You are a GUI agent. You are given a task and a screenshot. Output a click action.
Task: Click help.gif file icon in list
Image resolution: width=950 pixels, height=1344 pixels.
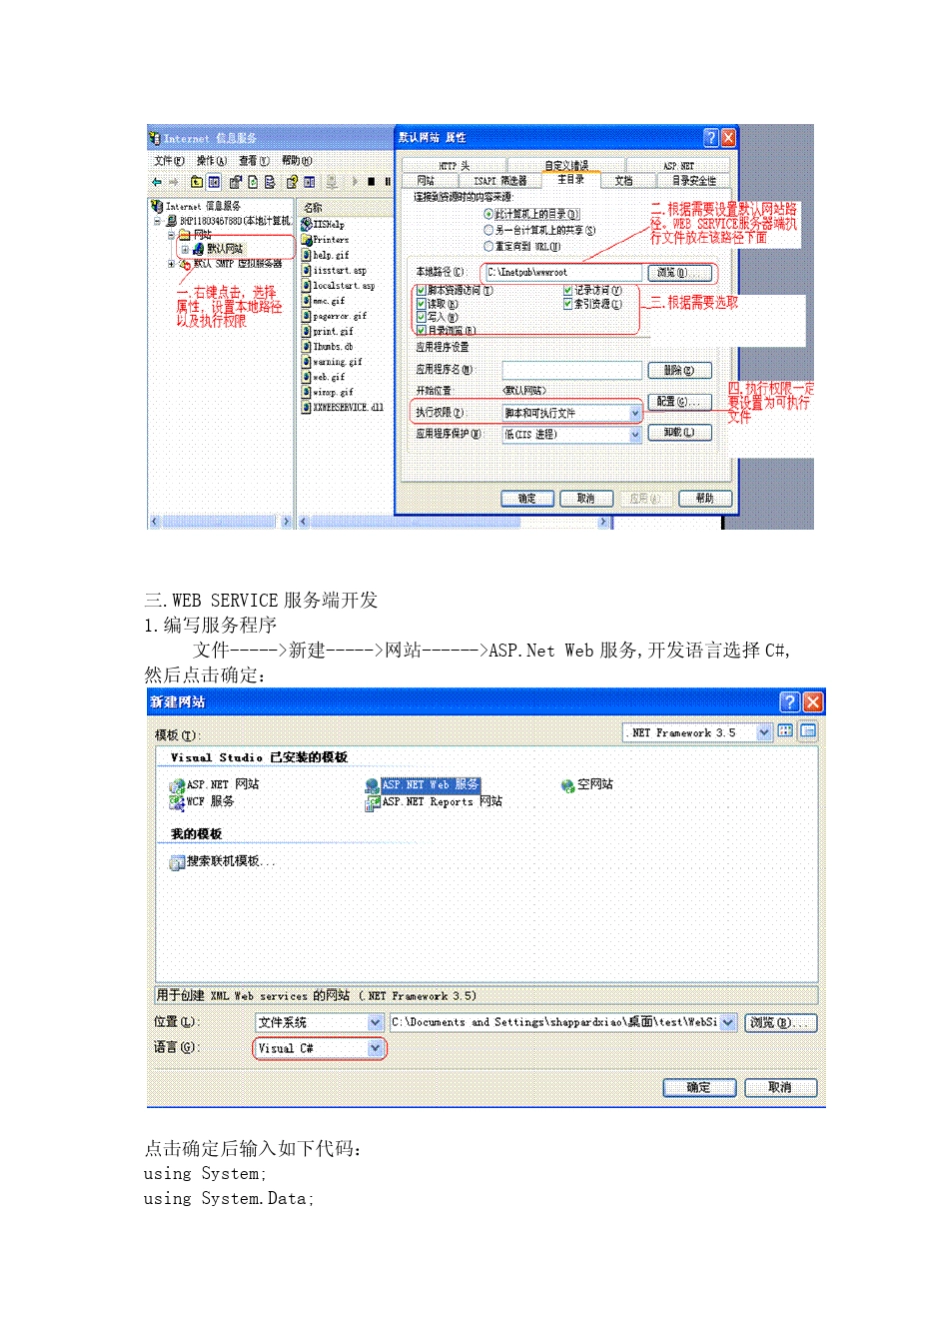tap(307, 255)
